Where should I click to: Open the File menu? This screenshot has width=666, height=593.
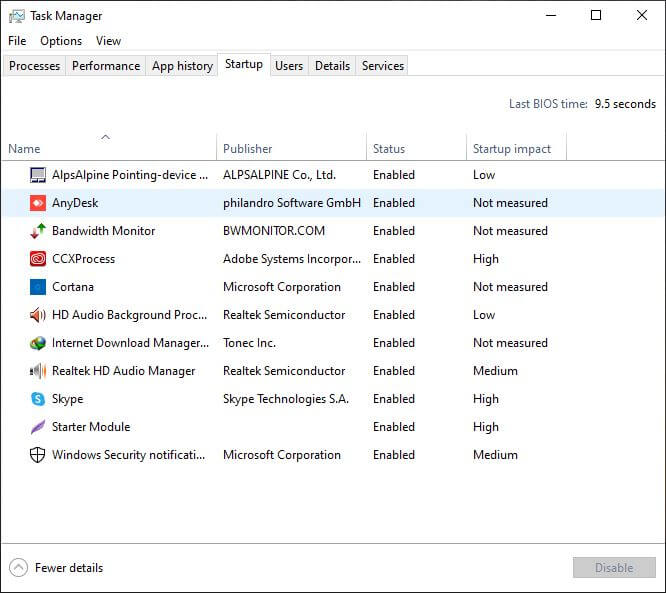coord(17,41)
